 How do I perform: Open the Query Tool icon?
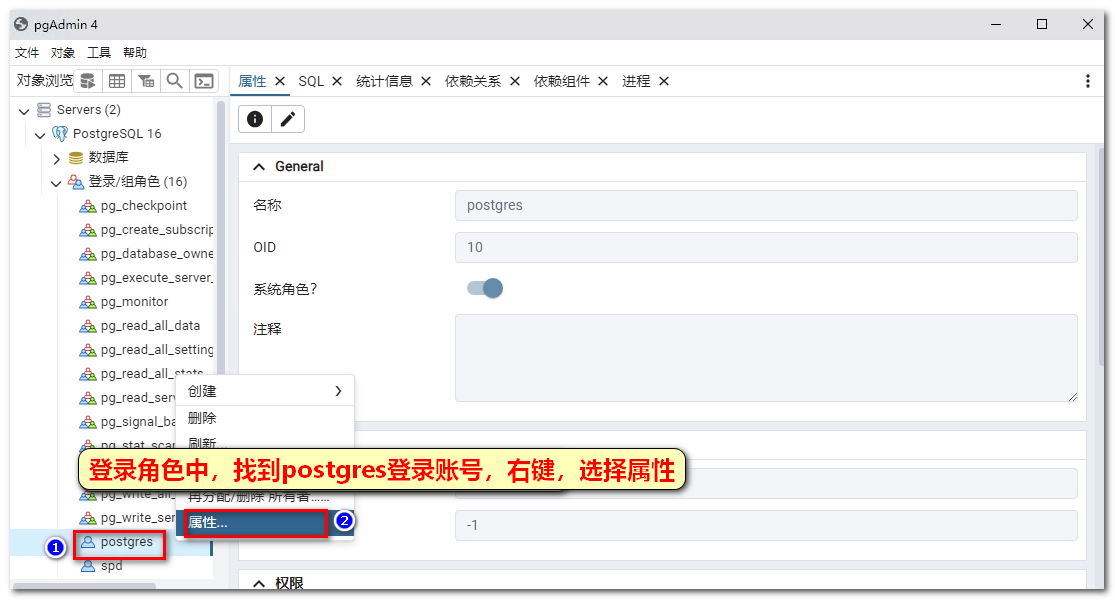[88, 81]
